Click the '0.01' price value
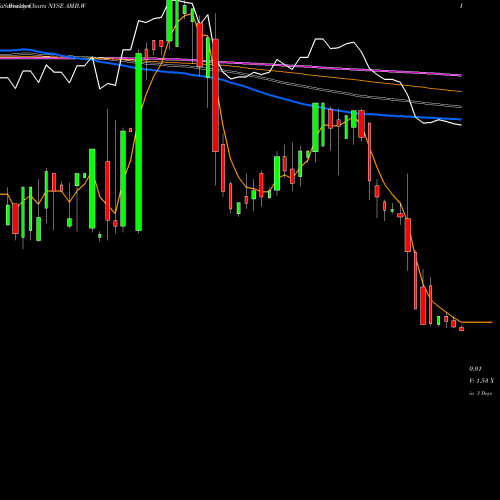The height and width of the screenshot is (500, 500). pos(475,369)
